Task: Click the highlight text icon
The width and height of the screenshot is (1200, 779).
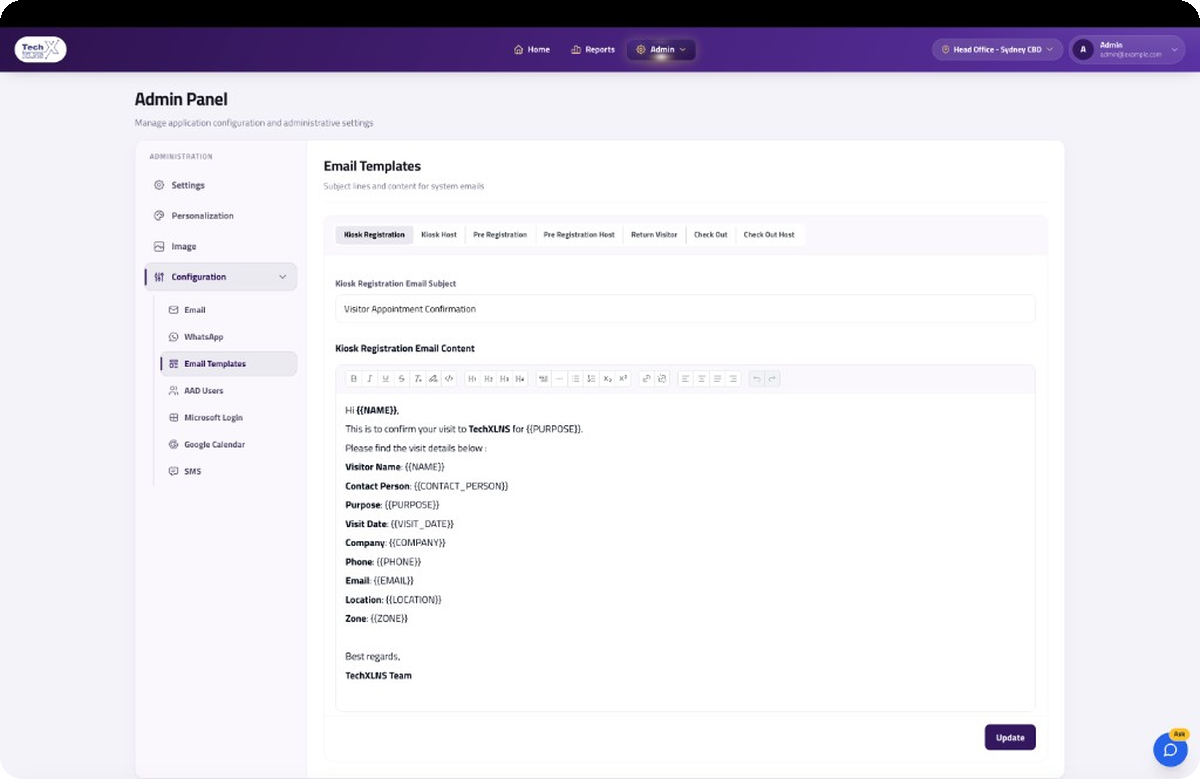Action: [x=433, y=379]
